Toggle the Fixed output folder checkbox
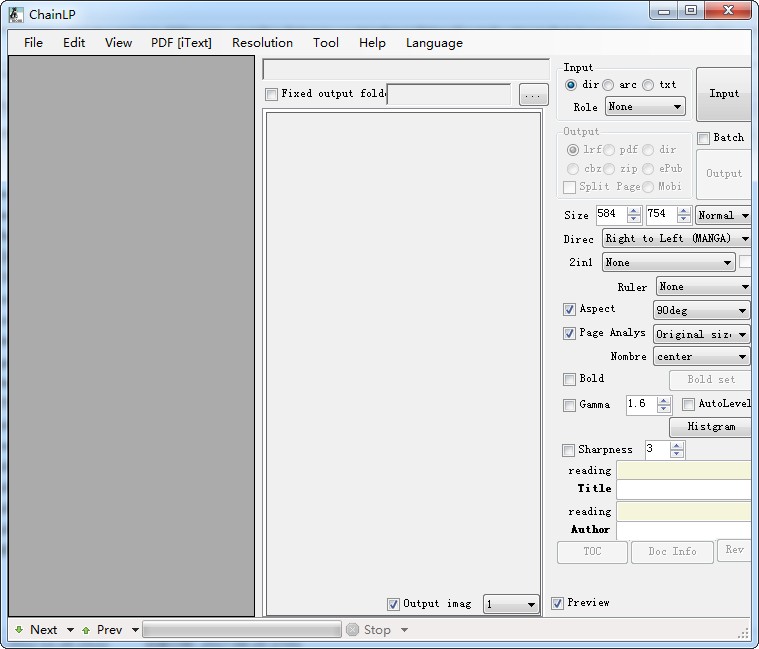 point(272,94)
